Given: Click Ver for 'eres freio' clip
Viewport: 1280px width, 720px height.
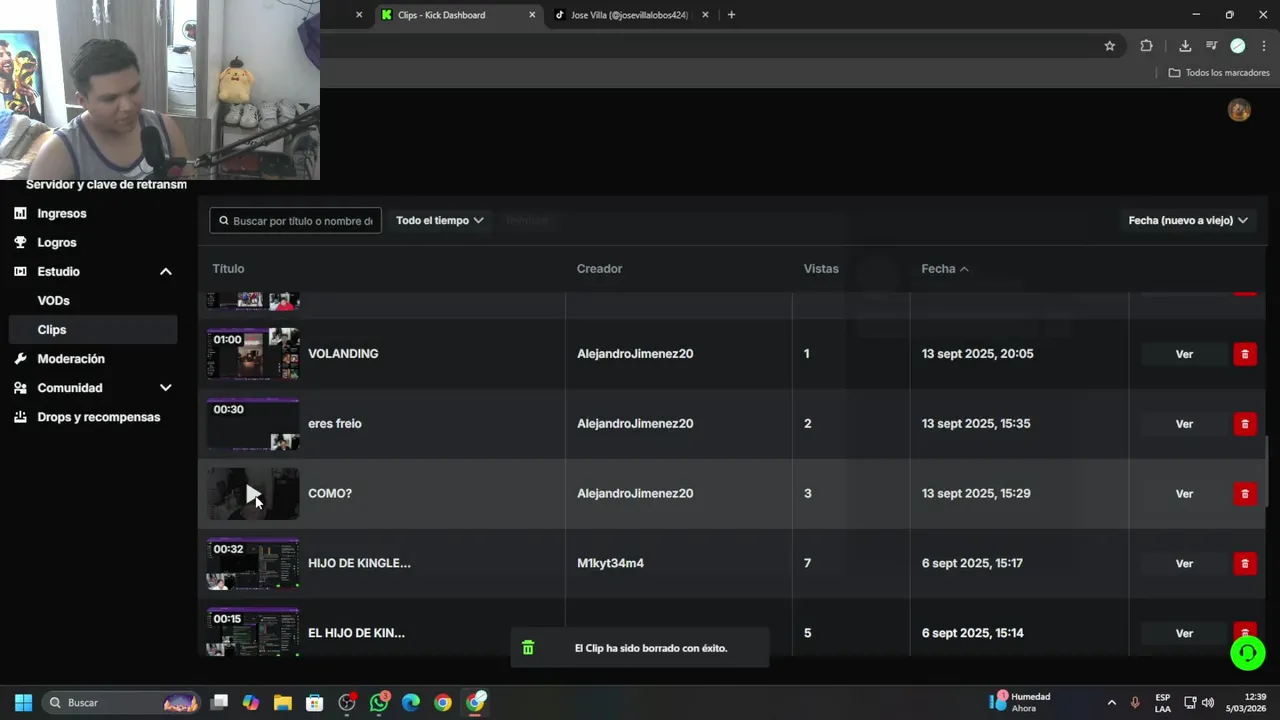Looking at the screenshot, I should pyautogui.click(x=1184, y=424).
